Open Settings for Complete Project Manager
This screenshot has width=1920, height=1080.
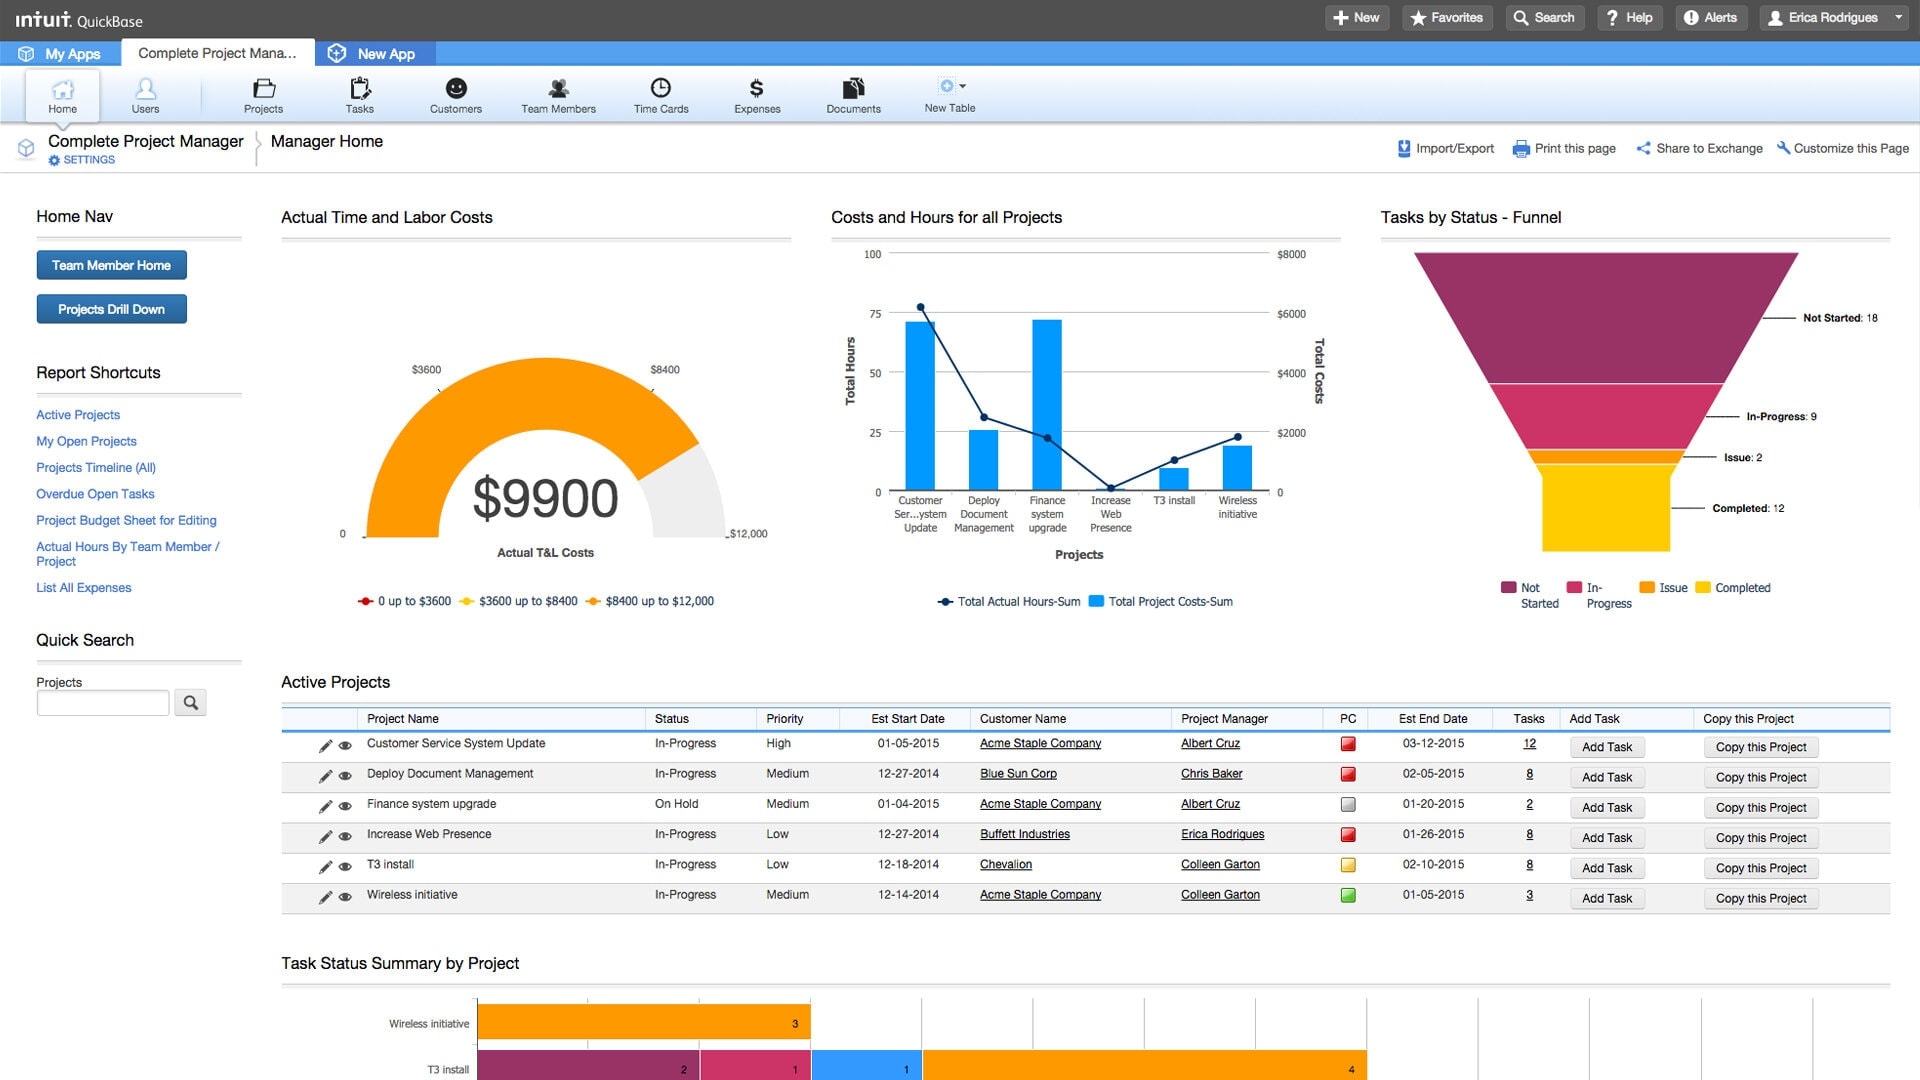tap(81, 159)
